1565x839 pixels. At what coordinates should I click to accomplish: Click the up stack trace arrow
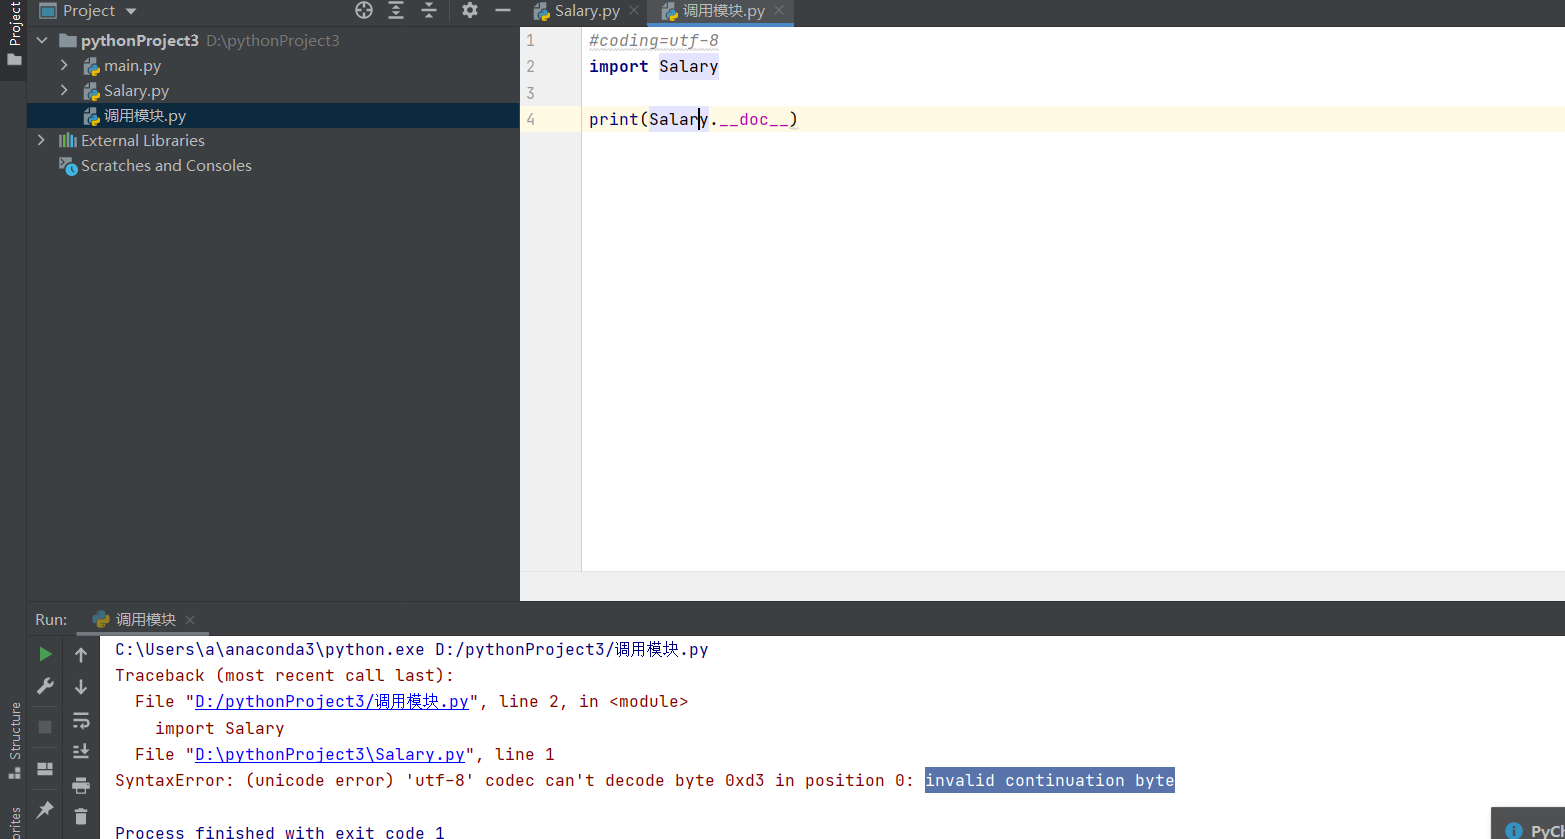pyautogui.click(x=81, y=655)
